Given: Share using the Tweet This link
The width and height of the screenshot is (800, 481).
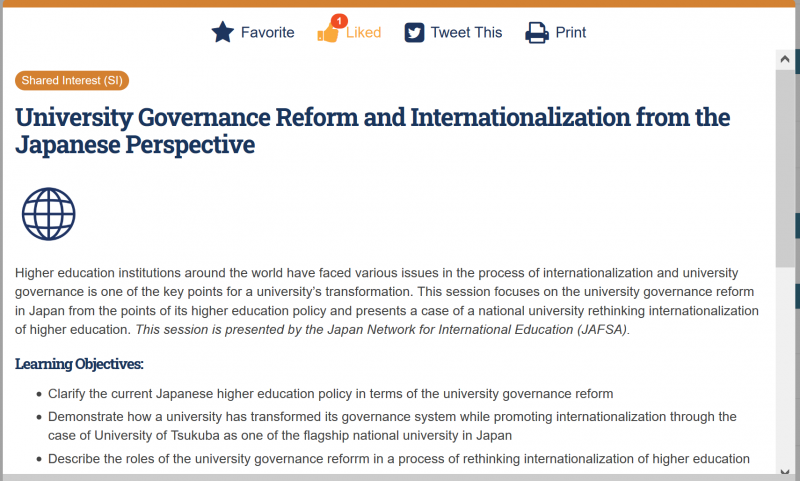Looking at the screenshot, I should [466, 33].
